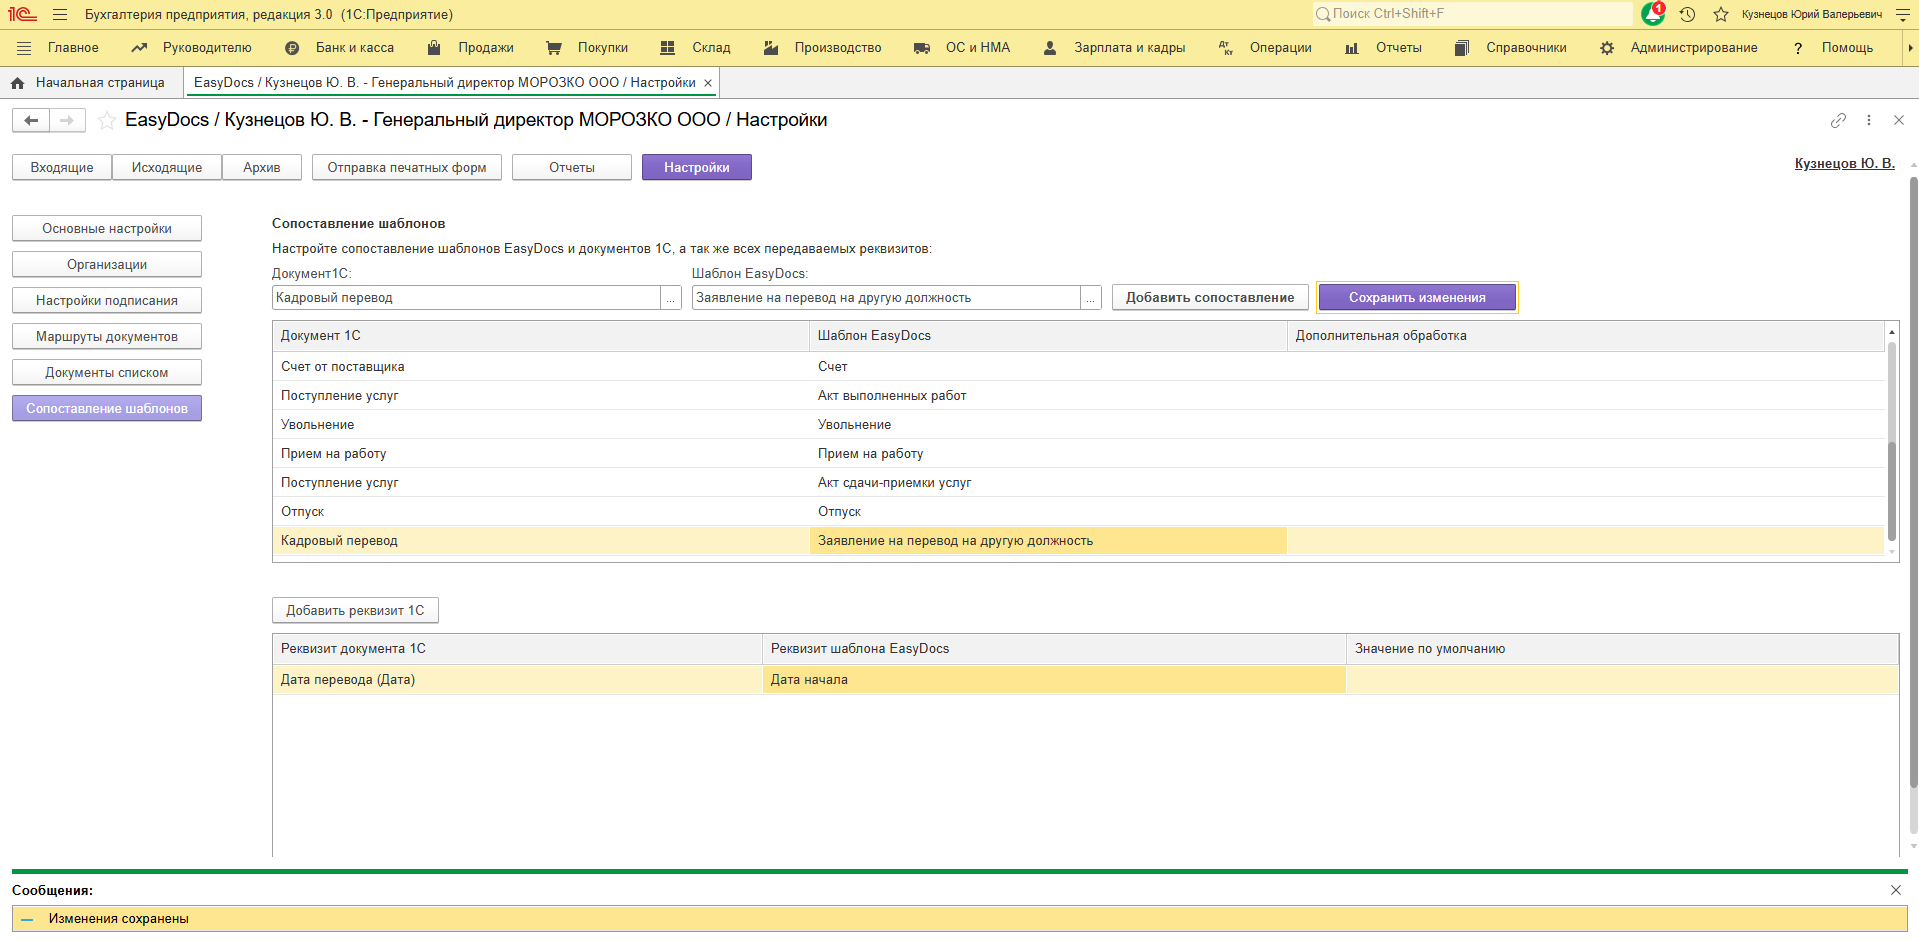
Task: Open the hamburger main menu icon
Action: [60, 14]
